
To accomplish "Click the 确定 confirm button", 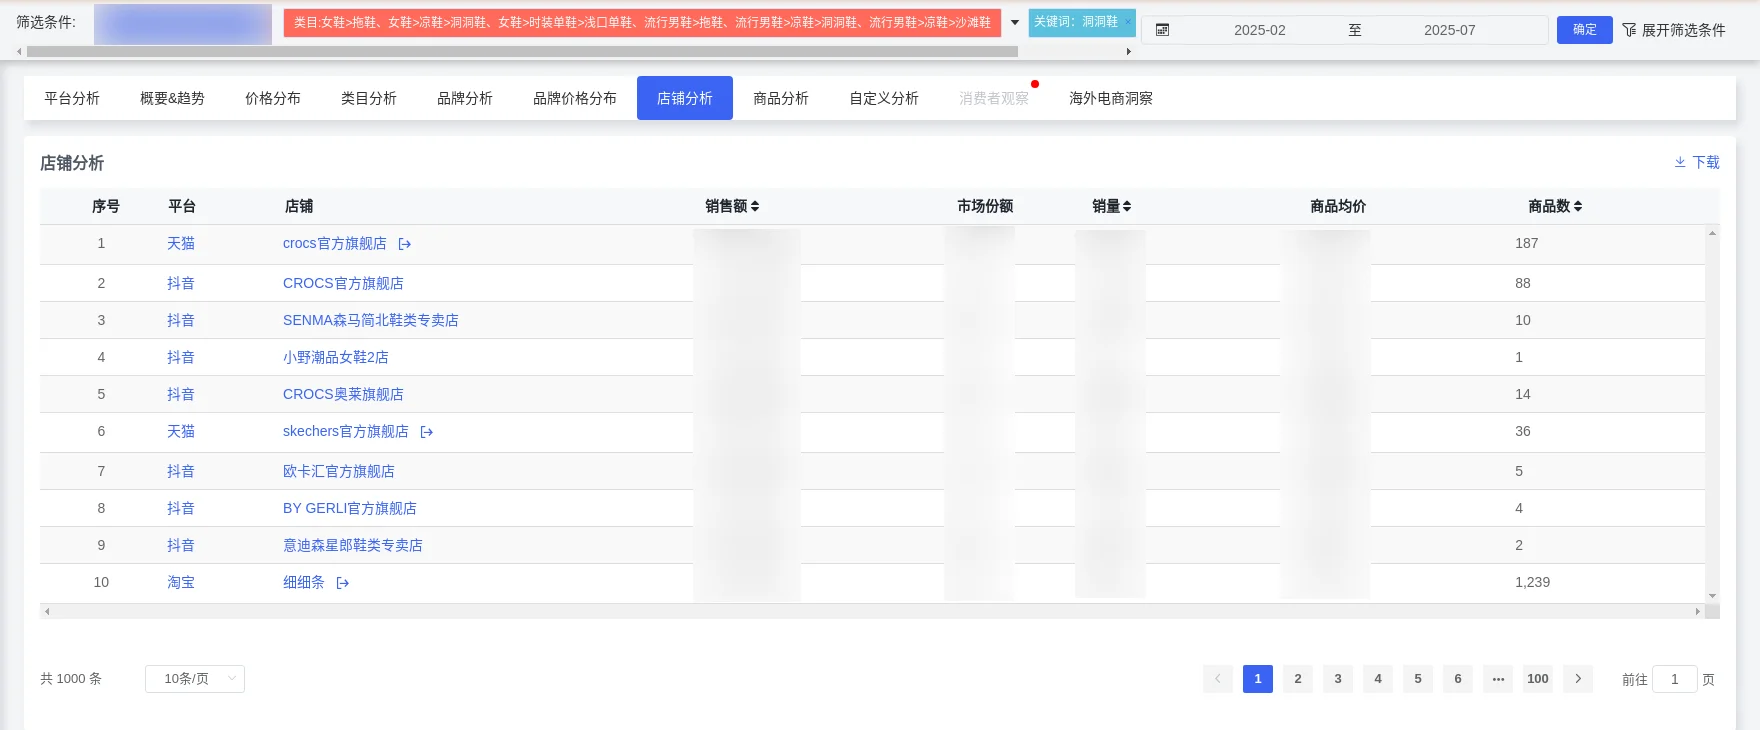I will tap(1585, 30).
